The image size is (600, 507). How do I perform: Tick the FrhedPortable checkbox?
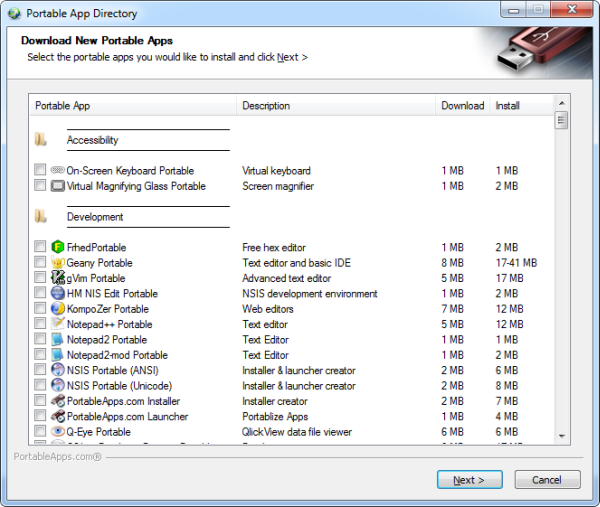click(x=40, y=246)
